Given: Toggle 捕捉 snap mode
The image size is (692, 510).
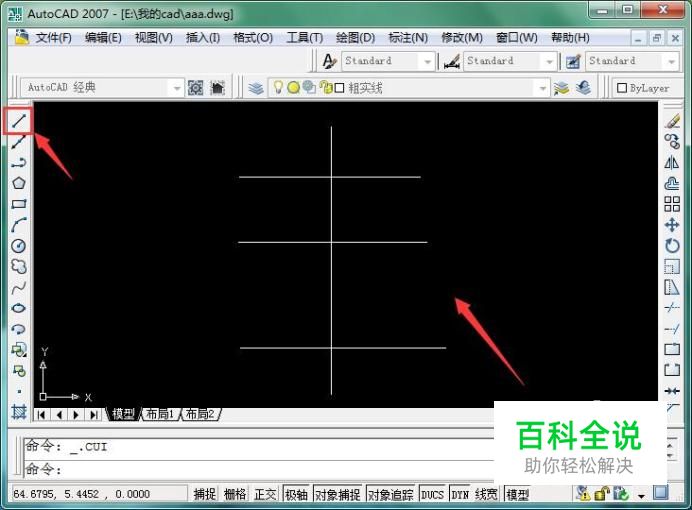Looking at the screenshot, I should tap(205, 494).
